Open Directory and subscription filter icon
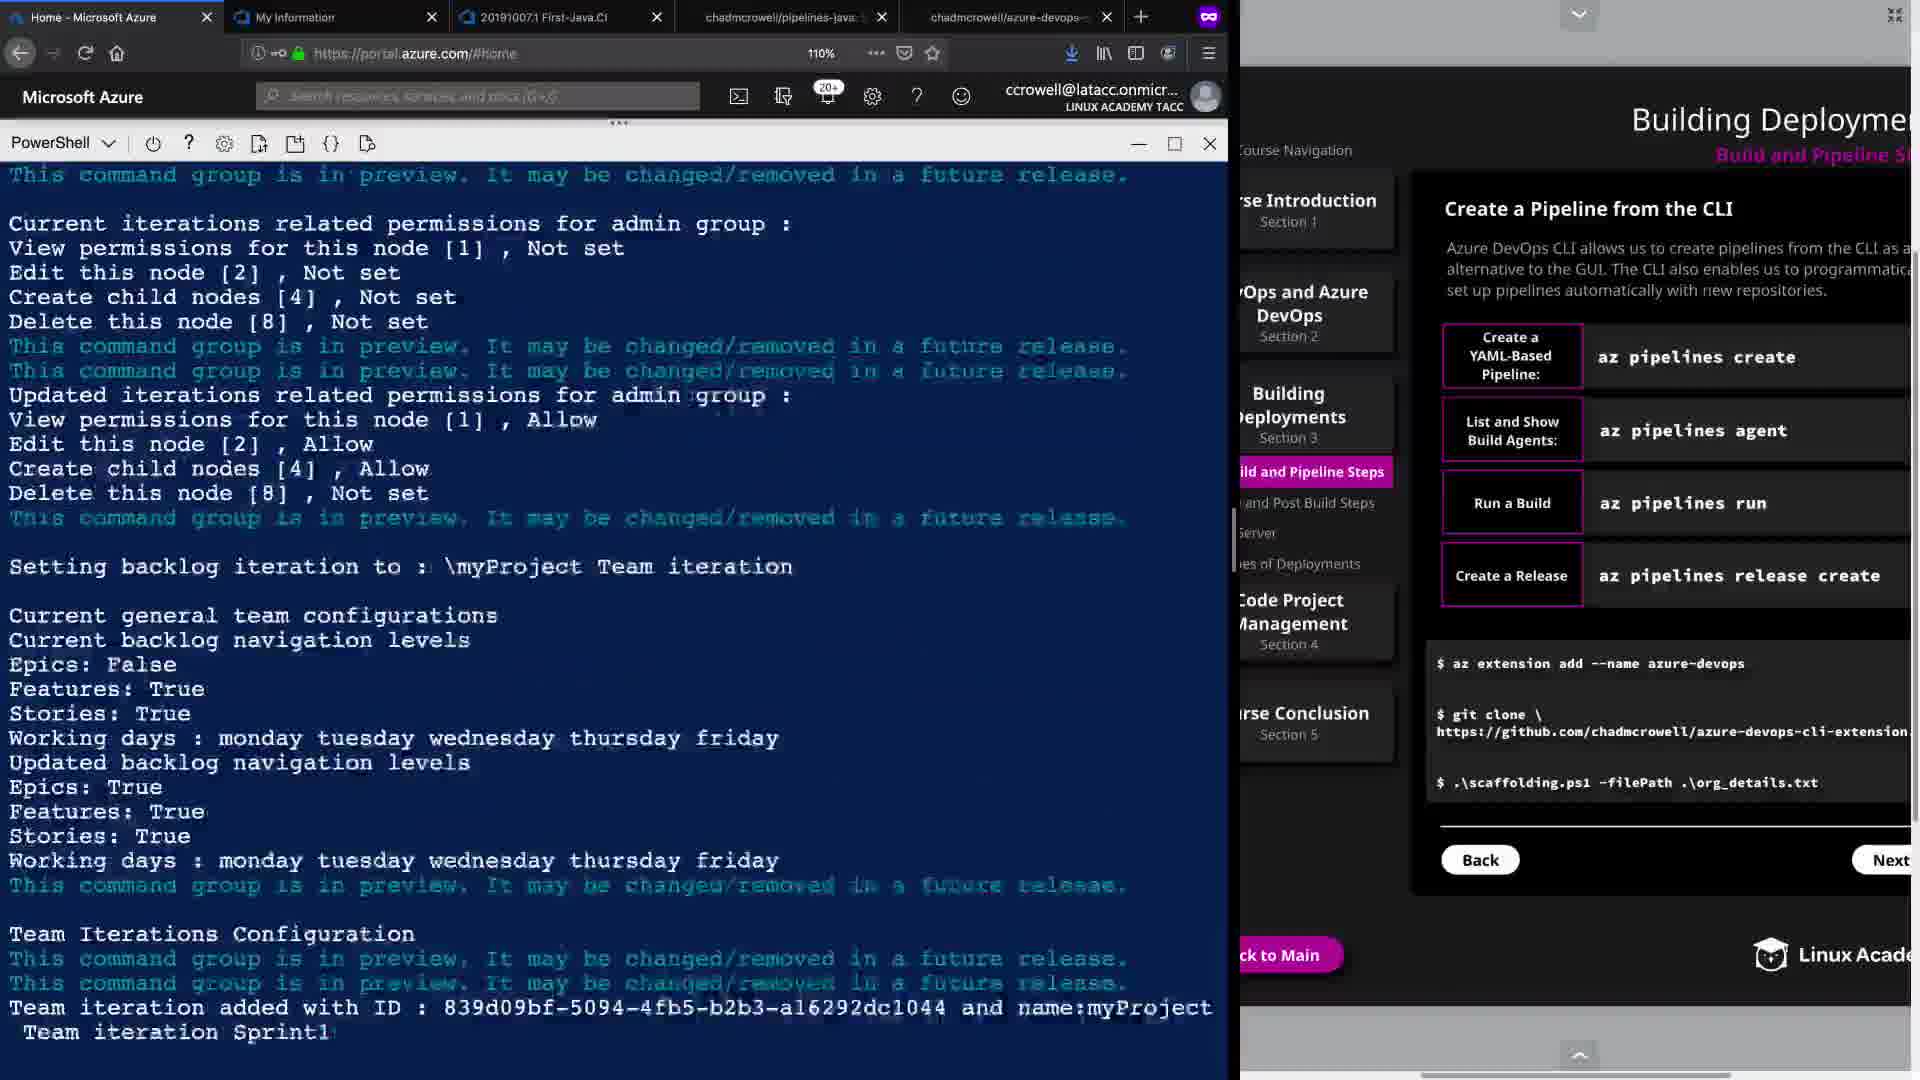The width and height of the screenshot is (1920, 1080). [x=783, y=97]
